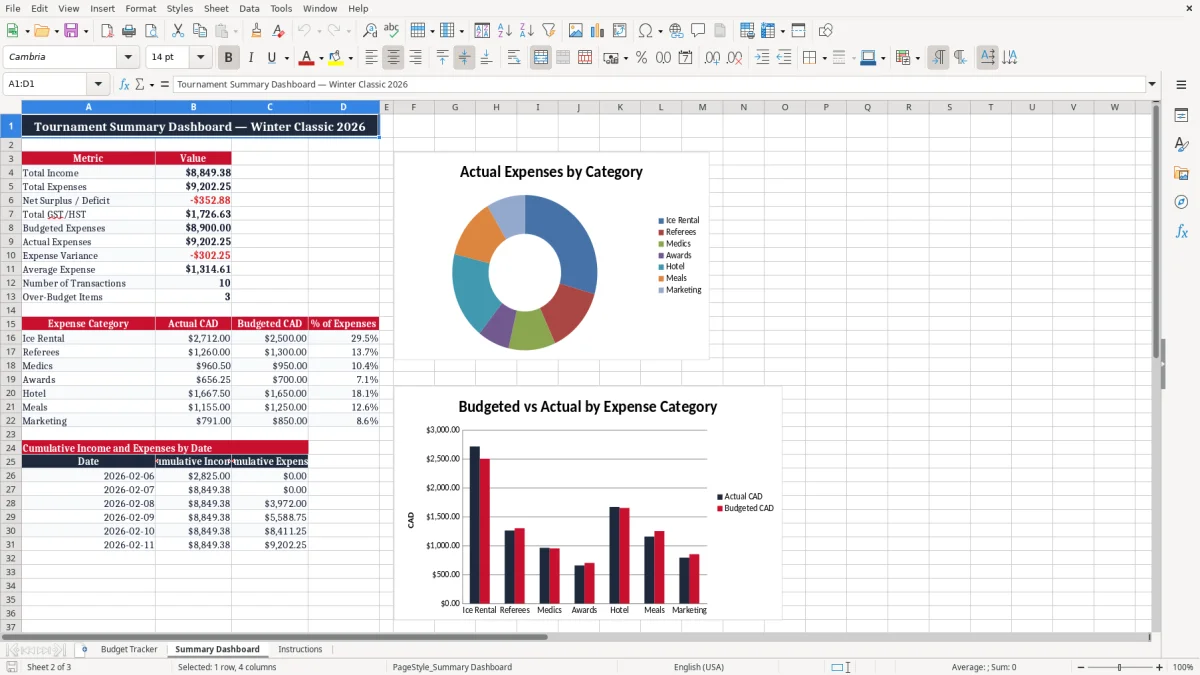Toggle Center Vertically alignment

pyautogui.click(x=464, y=58)
